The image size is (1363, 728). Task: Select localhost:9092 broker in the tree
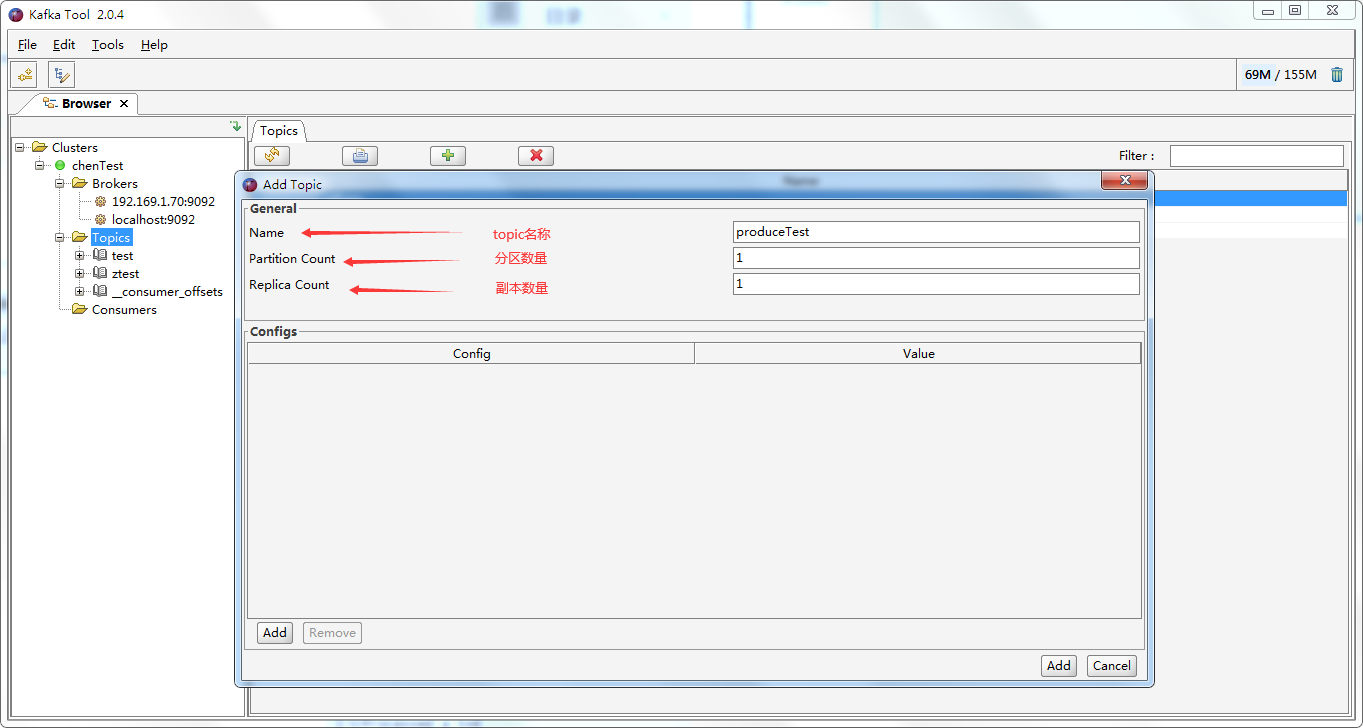pos(153,220)
